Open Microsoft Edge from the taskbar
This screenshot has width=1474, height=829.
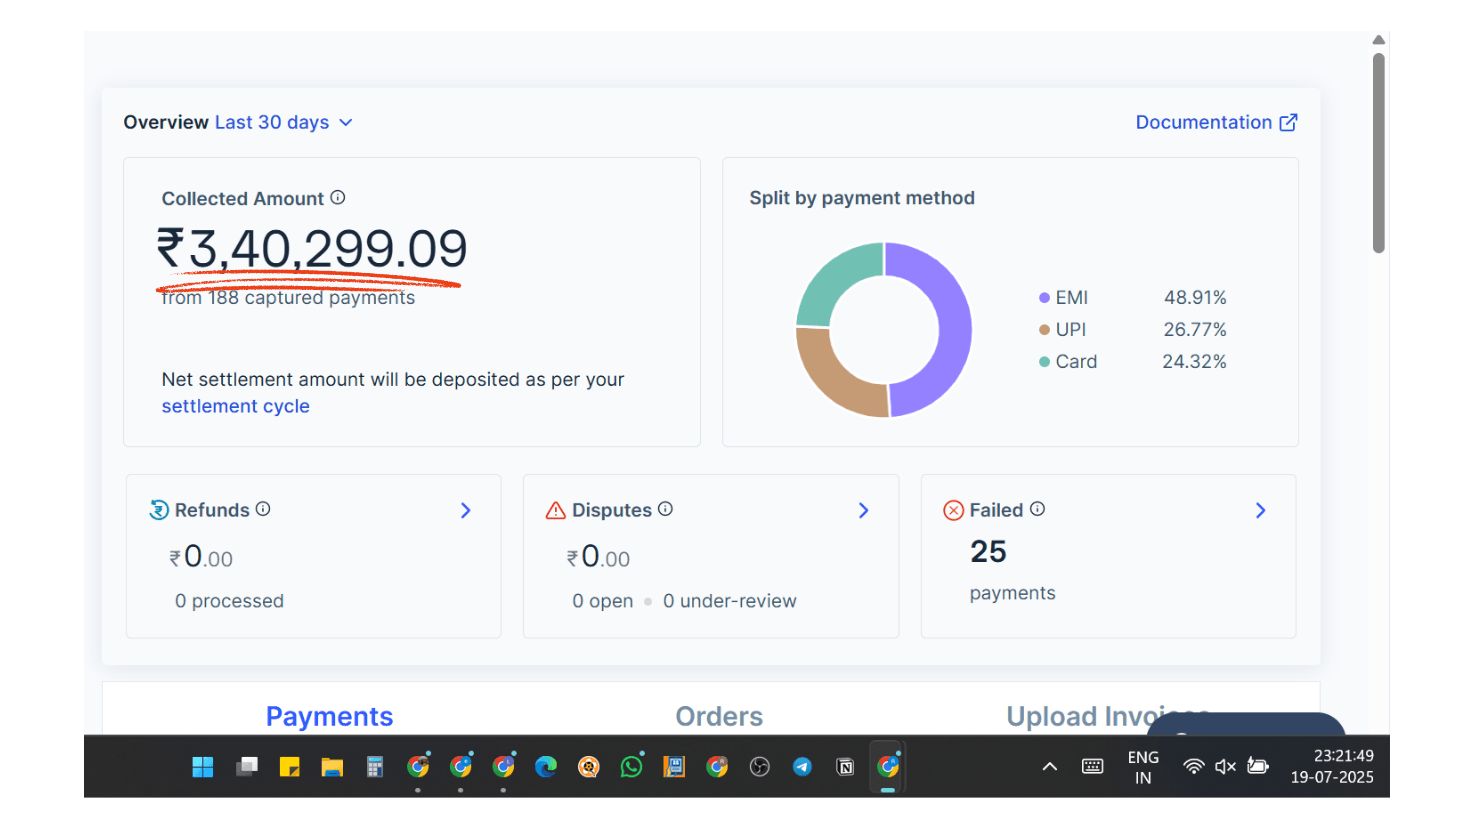click(546, 767)
